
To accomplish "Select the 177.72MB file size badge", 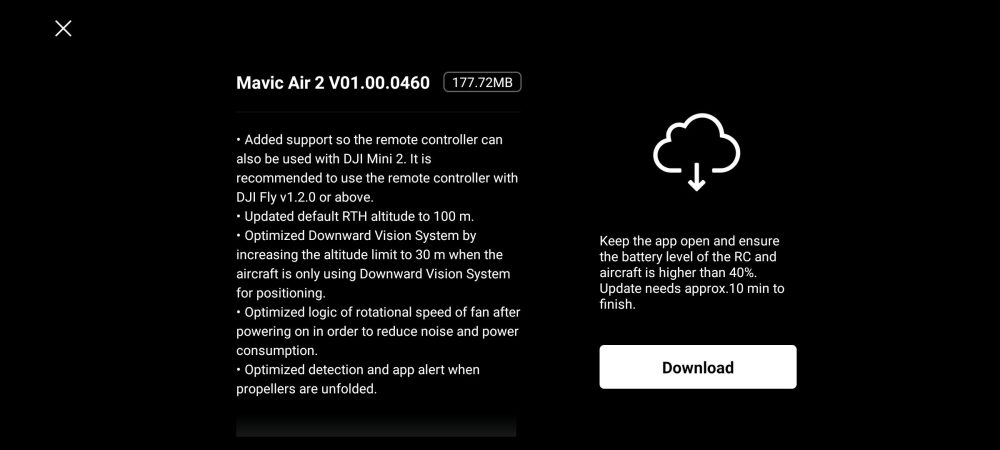I will pyautogui.click(x=482, y=83).
